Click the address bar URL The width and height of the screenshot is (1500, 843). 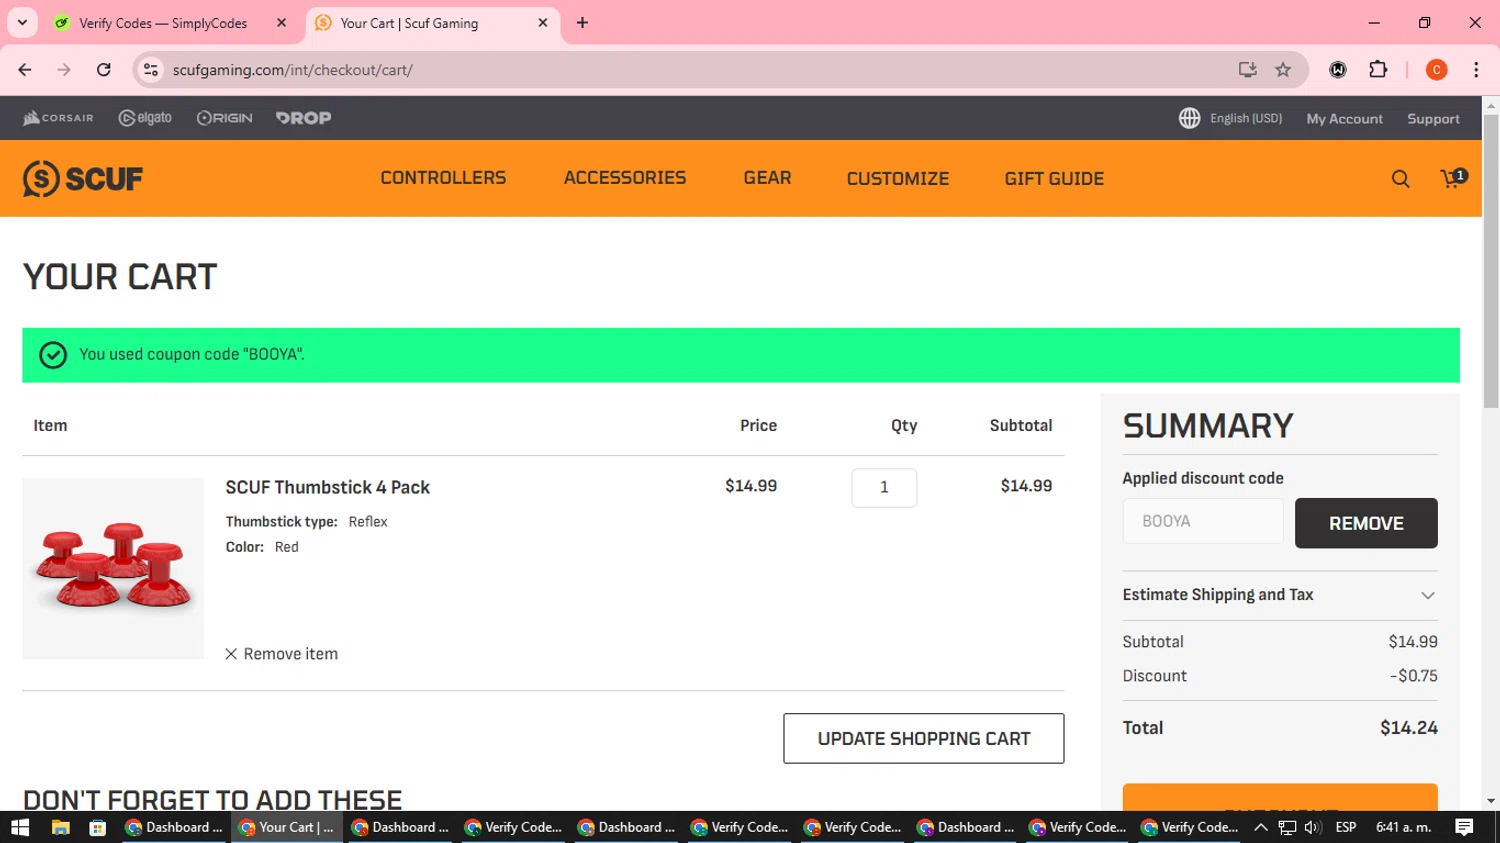[292, 70]
